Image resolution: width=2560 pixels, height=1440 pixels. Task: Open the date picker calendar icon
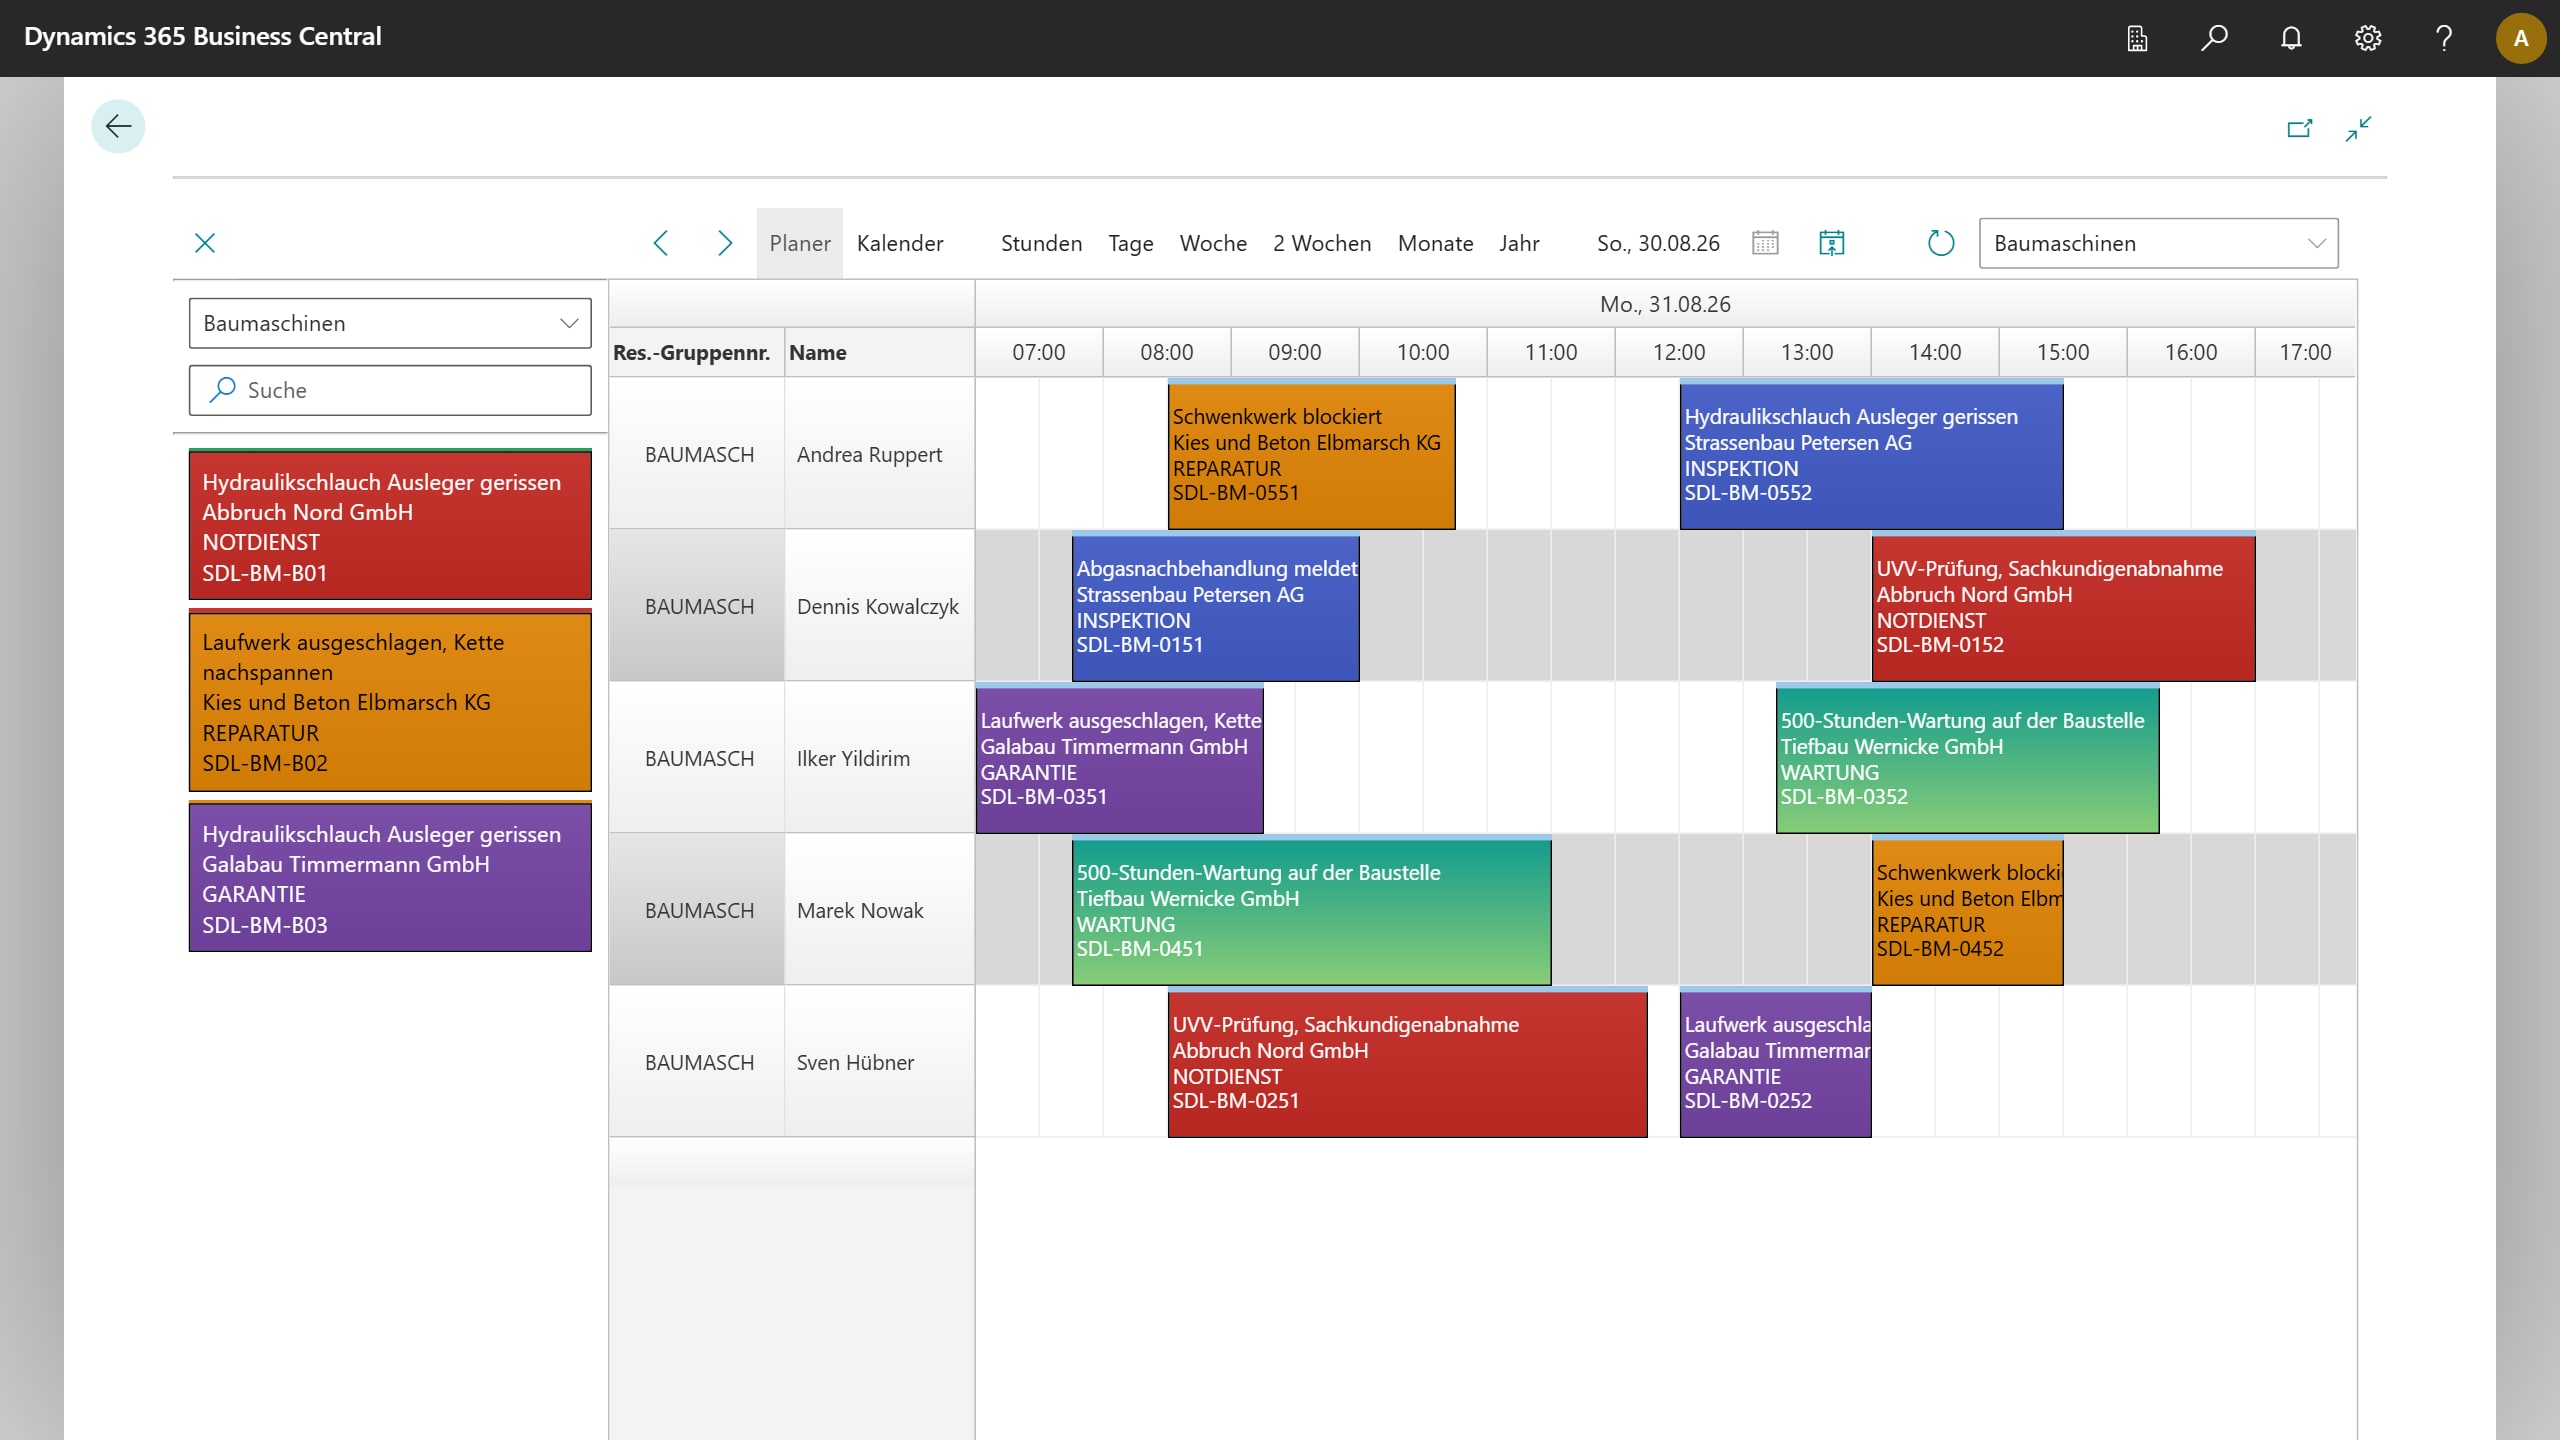[1765, 243]
